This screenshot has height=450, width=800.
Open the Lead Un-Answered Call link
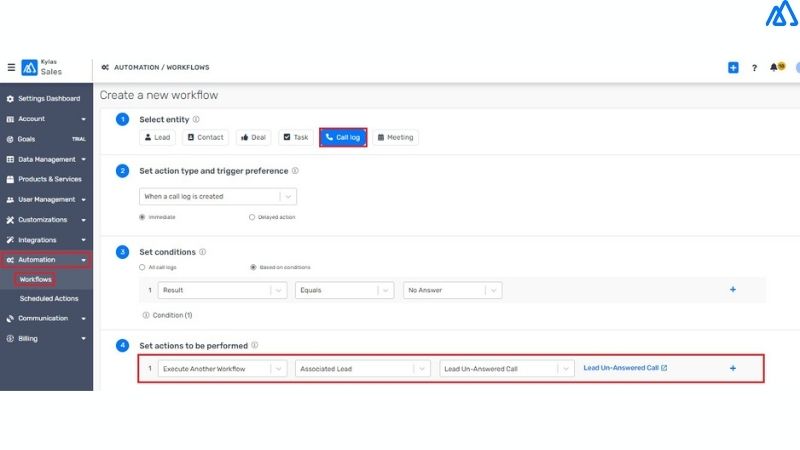625,368
